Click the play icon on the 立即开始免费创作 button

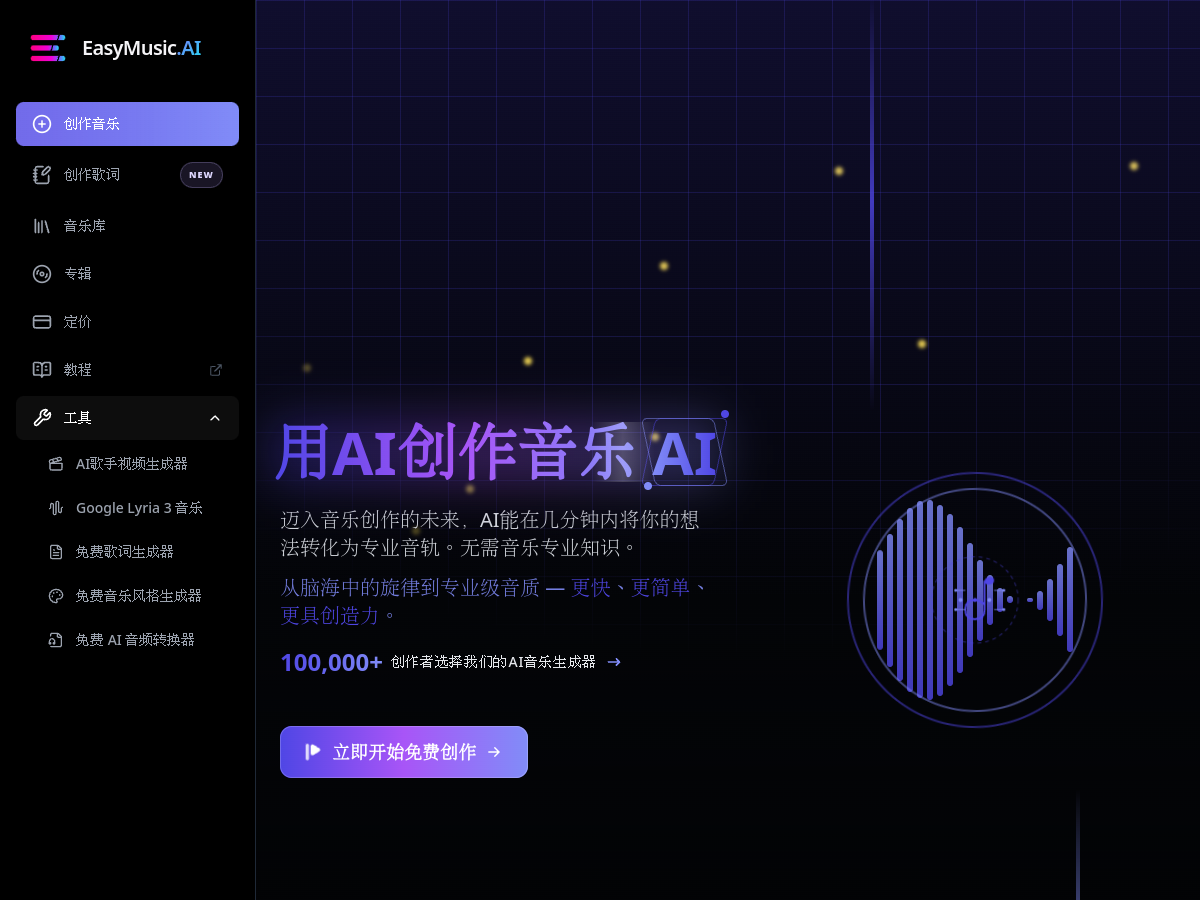[313, 752]
